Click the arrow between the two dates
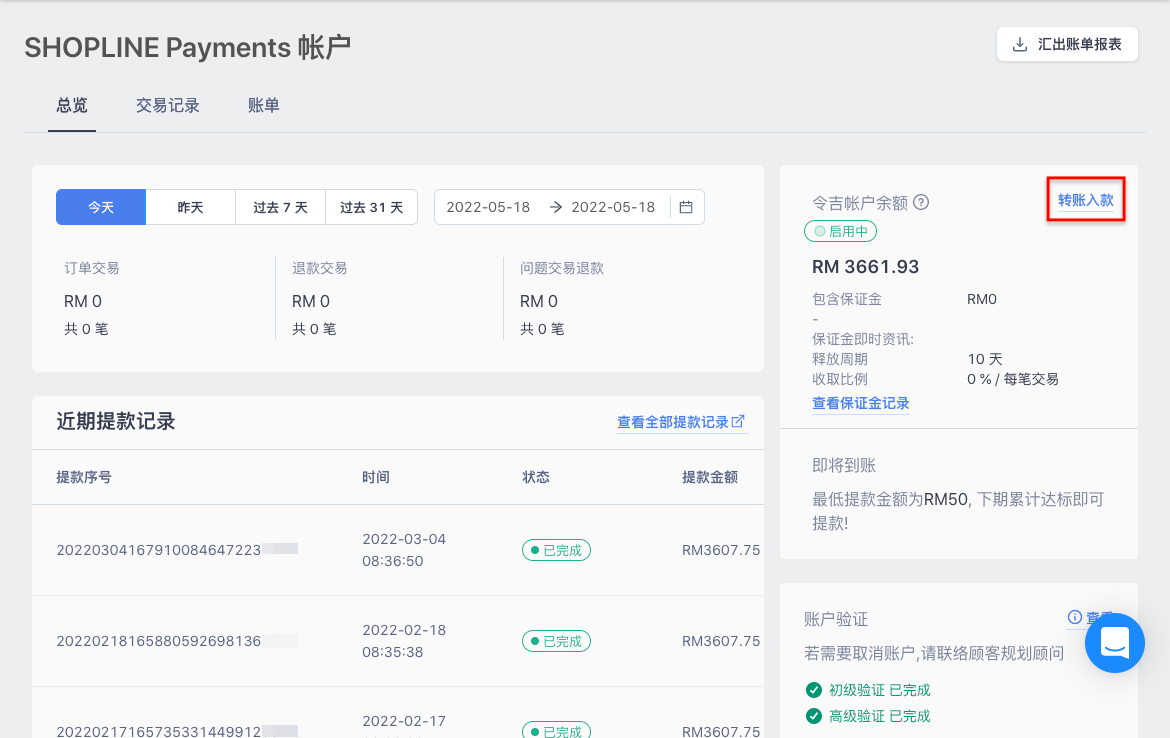 [x=556, y=207]
